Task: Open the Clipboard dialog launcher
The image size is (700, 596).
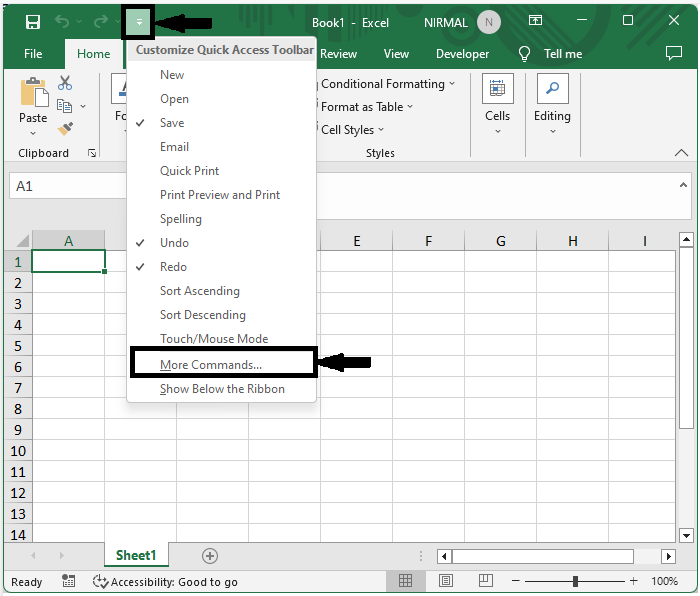Action: point(92,153)
